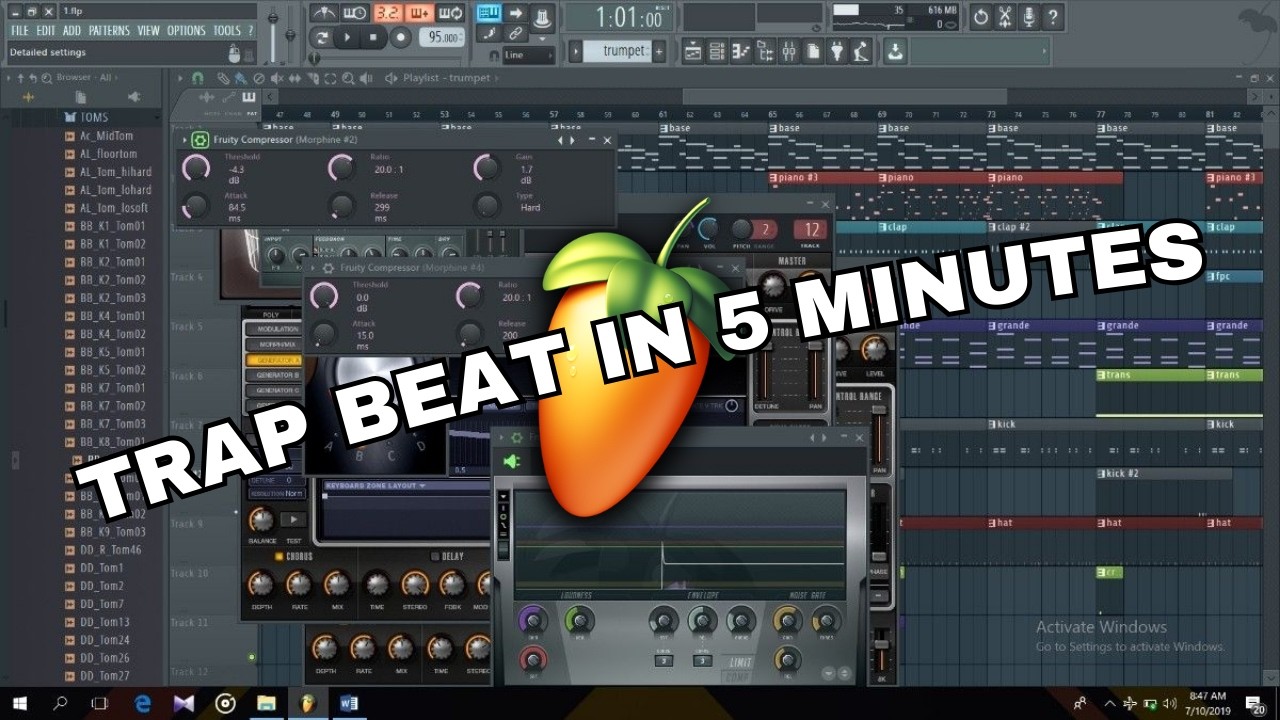Click the scissors audio editor icon
This screenshot has width=1280, height=720.
(x=1004, y=16)
